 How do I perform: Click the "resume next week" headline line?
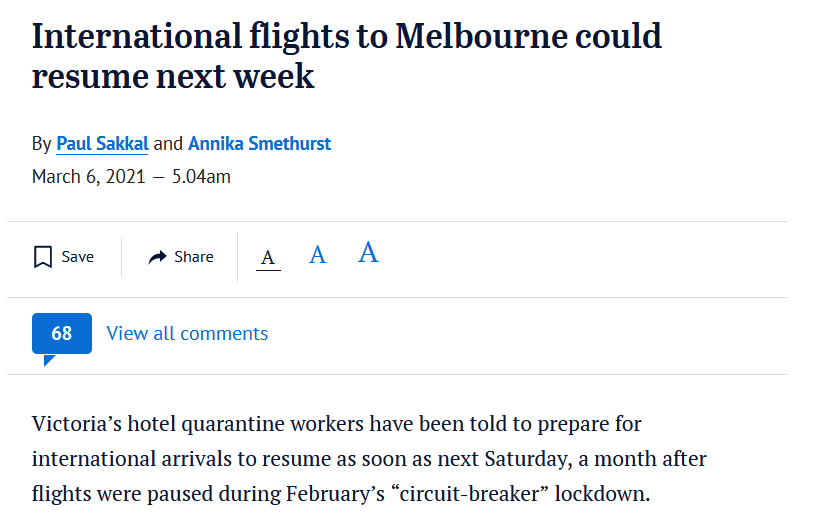173,76
